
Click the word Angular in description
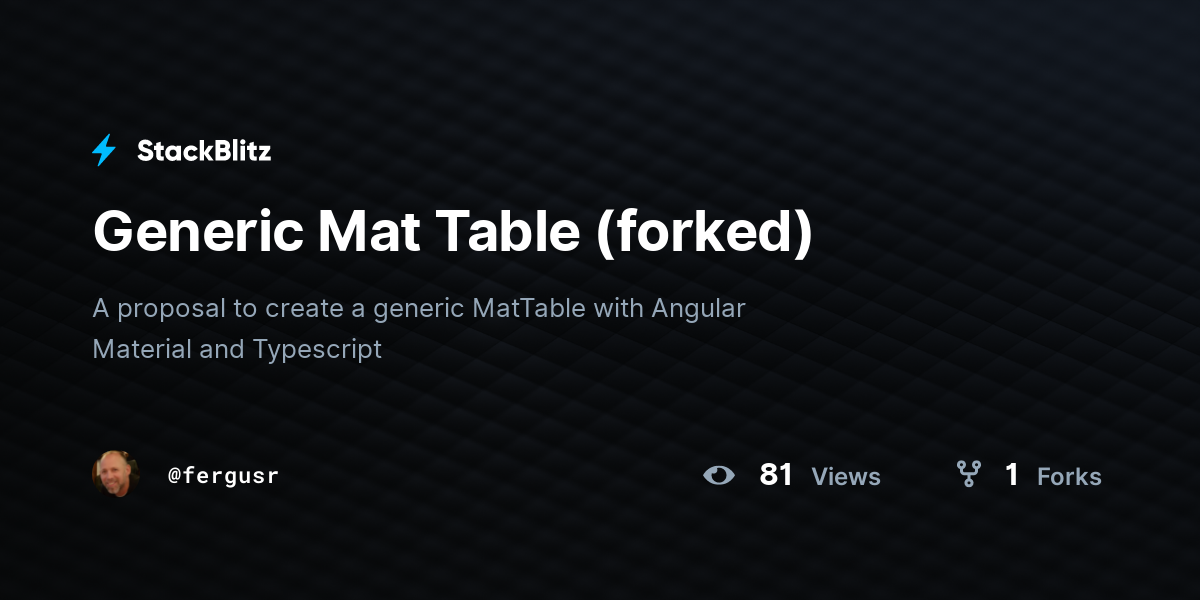pyautogui.click(x=699, y=309)
